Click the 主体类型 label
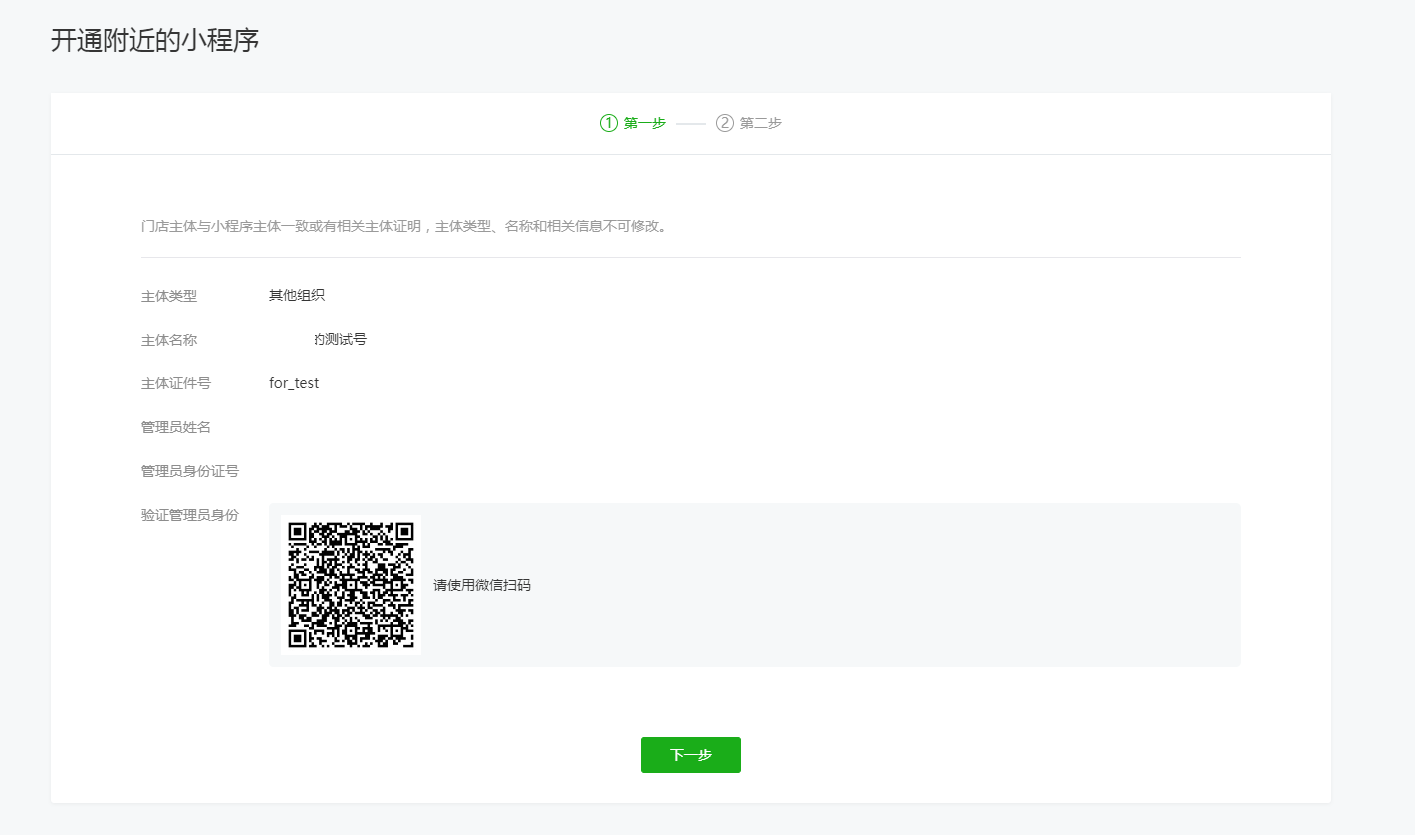The image size is (1415, 835). [169, 296]
